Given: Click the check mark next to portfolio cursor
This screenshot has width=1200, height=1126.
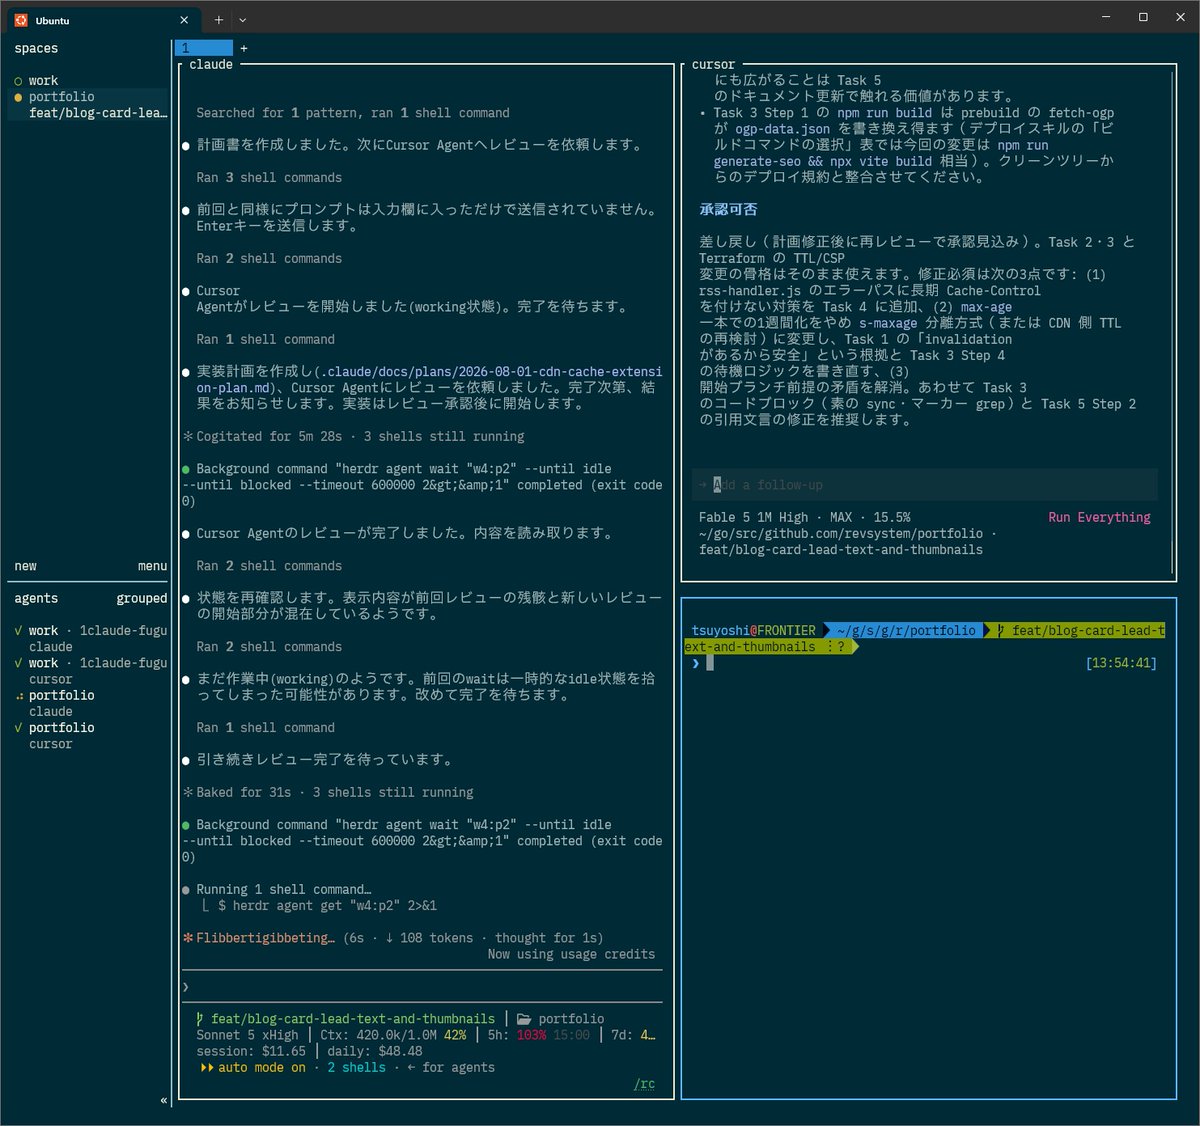Looking at the screenshot, I should tap(19, 728).
